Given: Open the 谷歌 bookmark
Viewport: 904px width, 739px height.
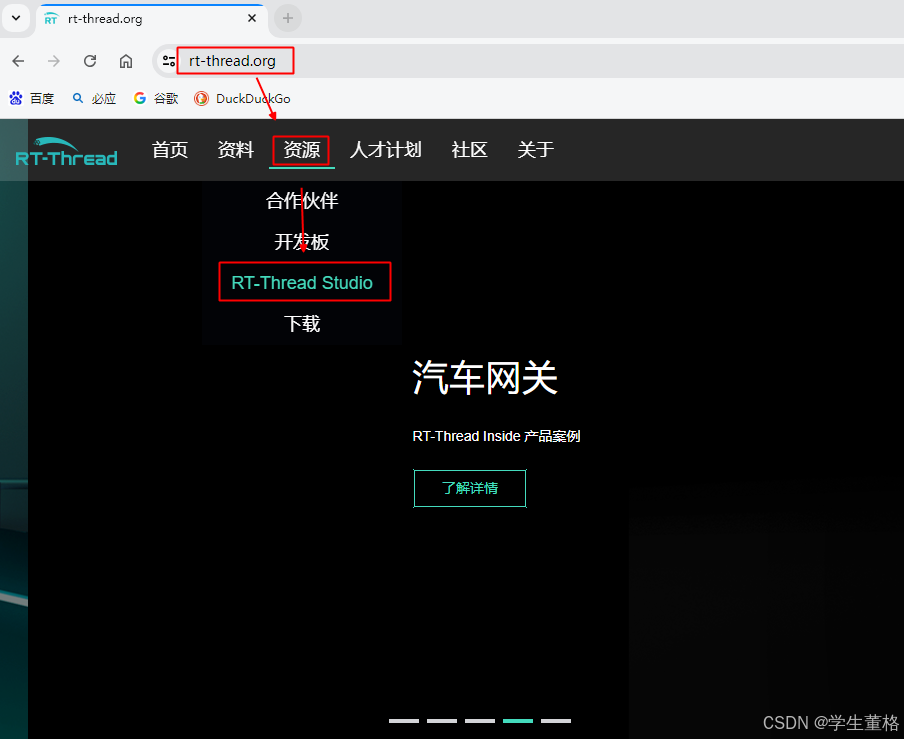Looking at the screenshot, I should click(156, 99).
